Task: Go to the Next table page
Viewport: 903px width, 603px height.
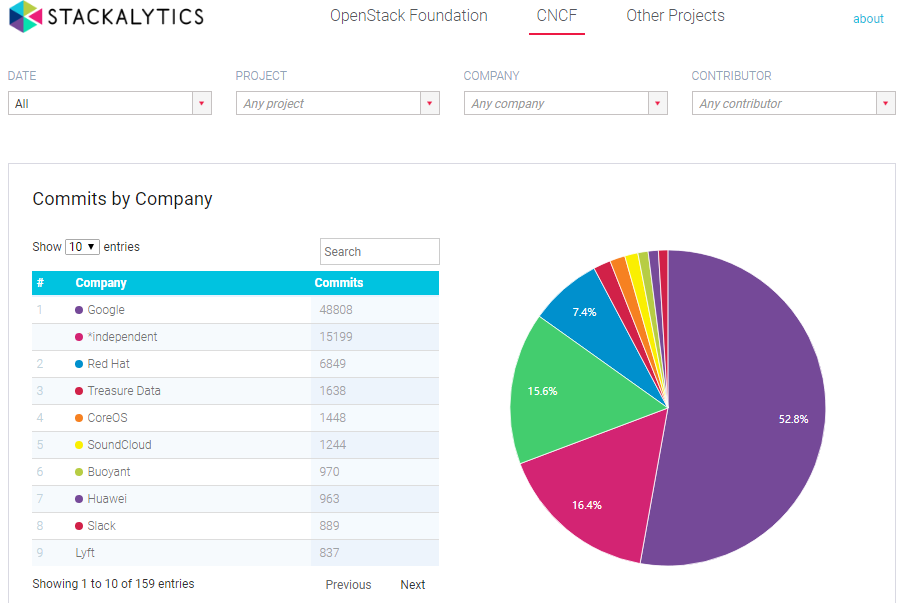Action: coord(412,585)
